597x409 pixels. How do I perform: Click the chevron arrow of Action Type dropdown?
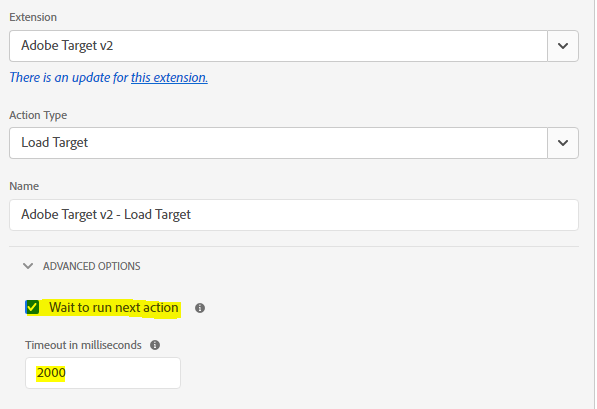(563, 143)
